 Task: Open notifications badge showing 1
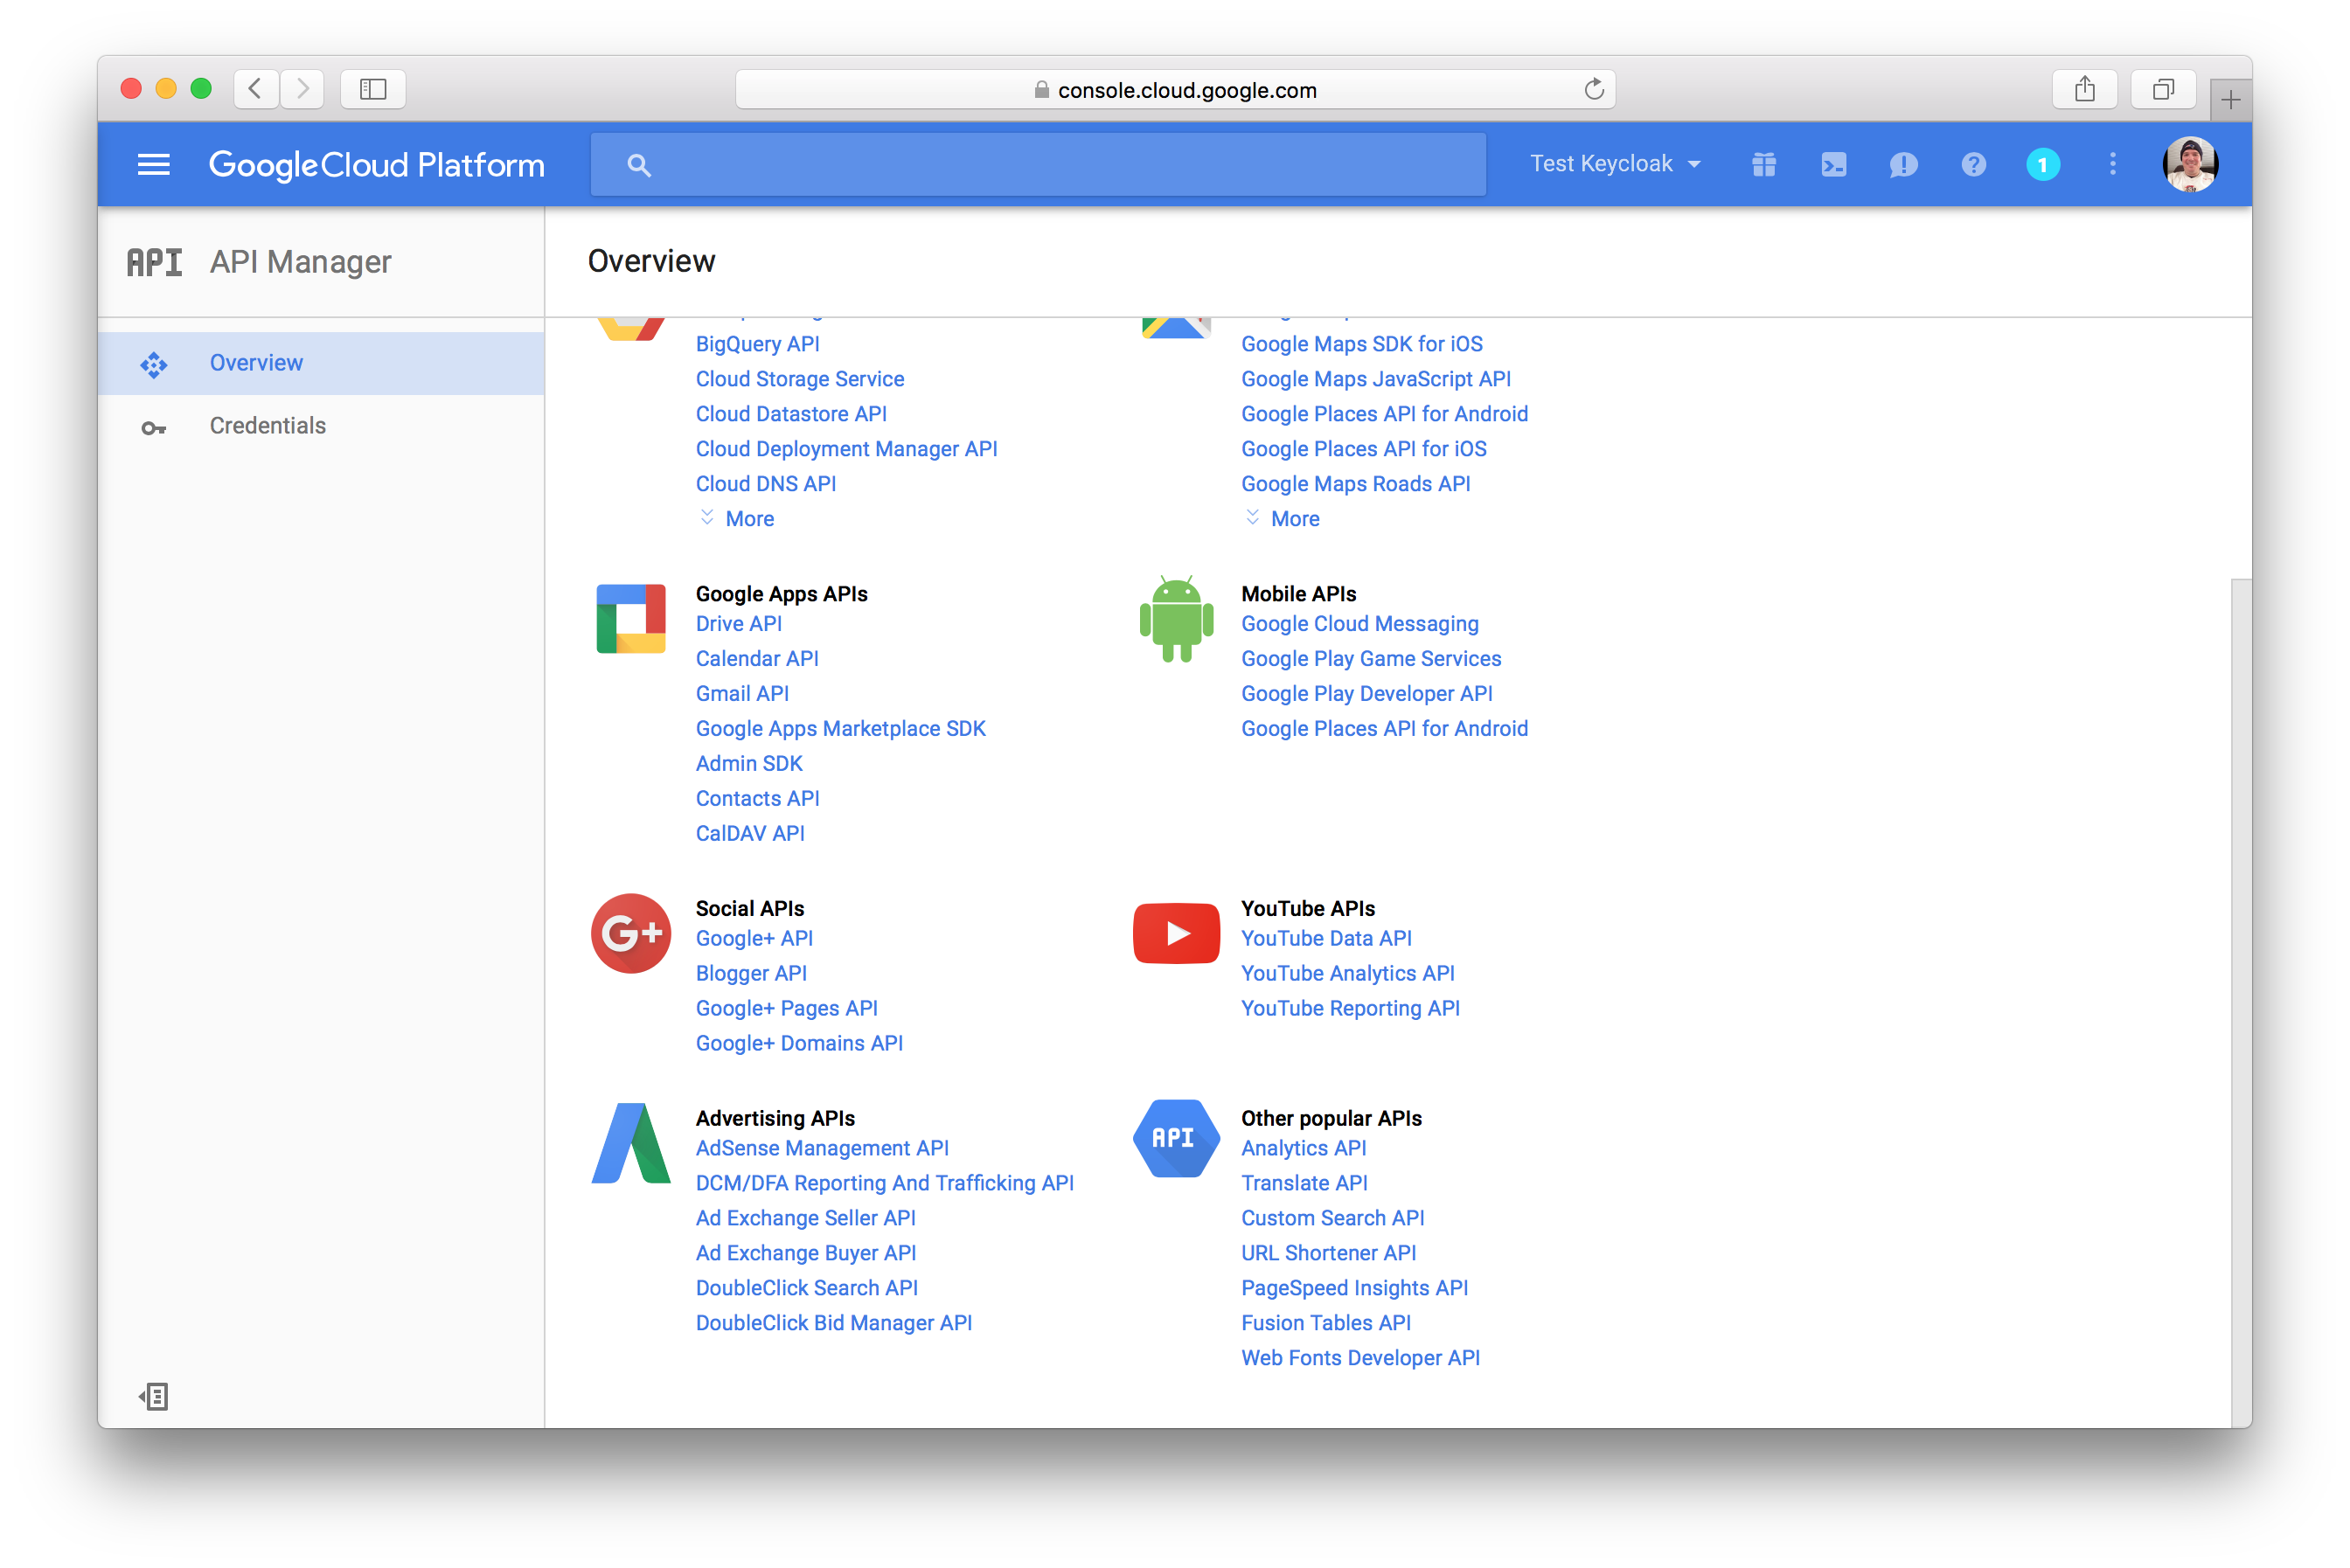click(x=2042, y=165)
